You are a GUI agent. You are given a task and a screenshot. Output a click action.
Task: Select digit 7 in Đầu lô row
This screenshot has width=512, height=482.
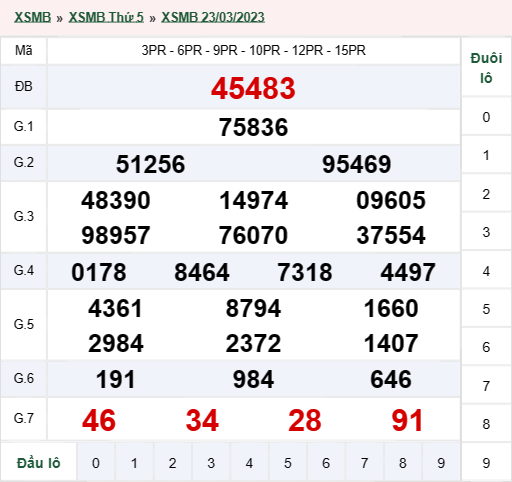pos(364,463)
